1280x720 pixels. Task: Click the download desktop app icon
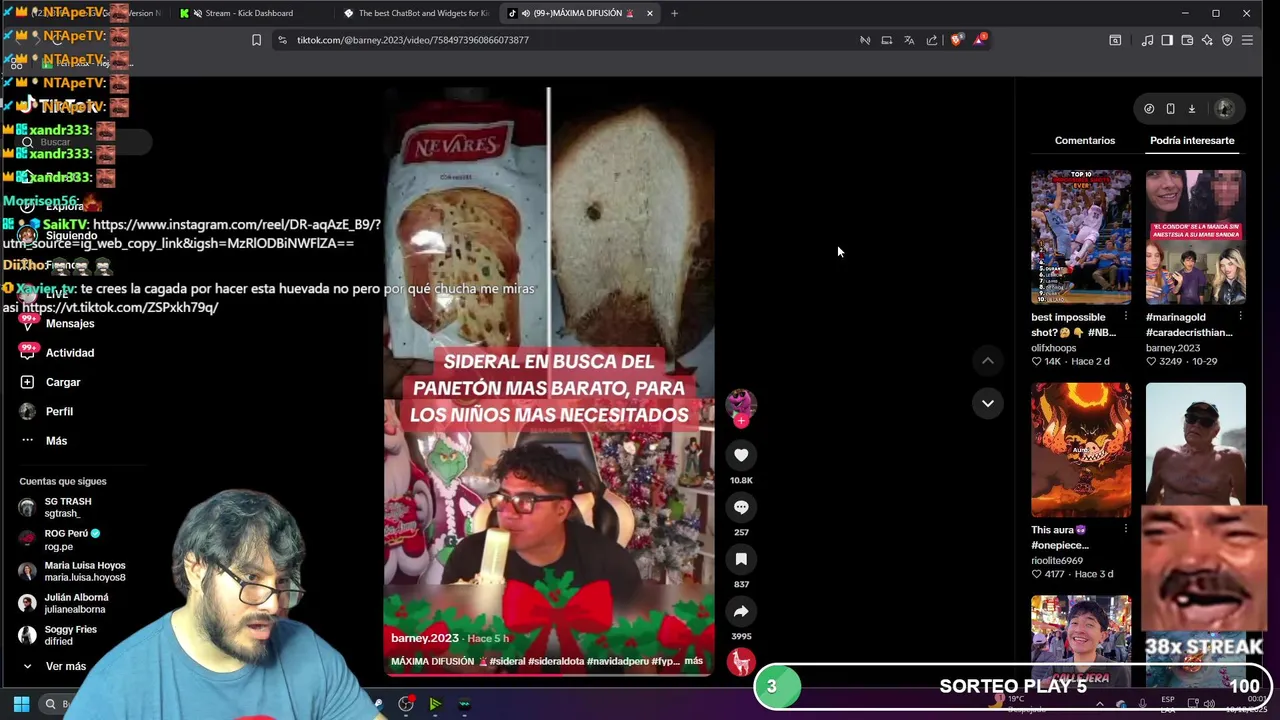(x=1191, y=108)
